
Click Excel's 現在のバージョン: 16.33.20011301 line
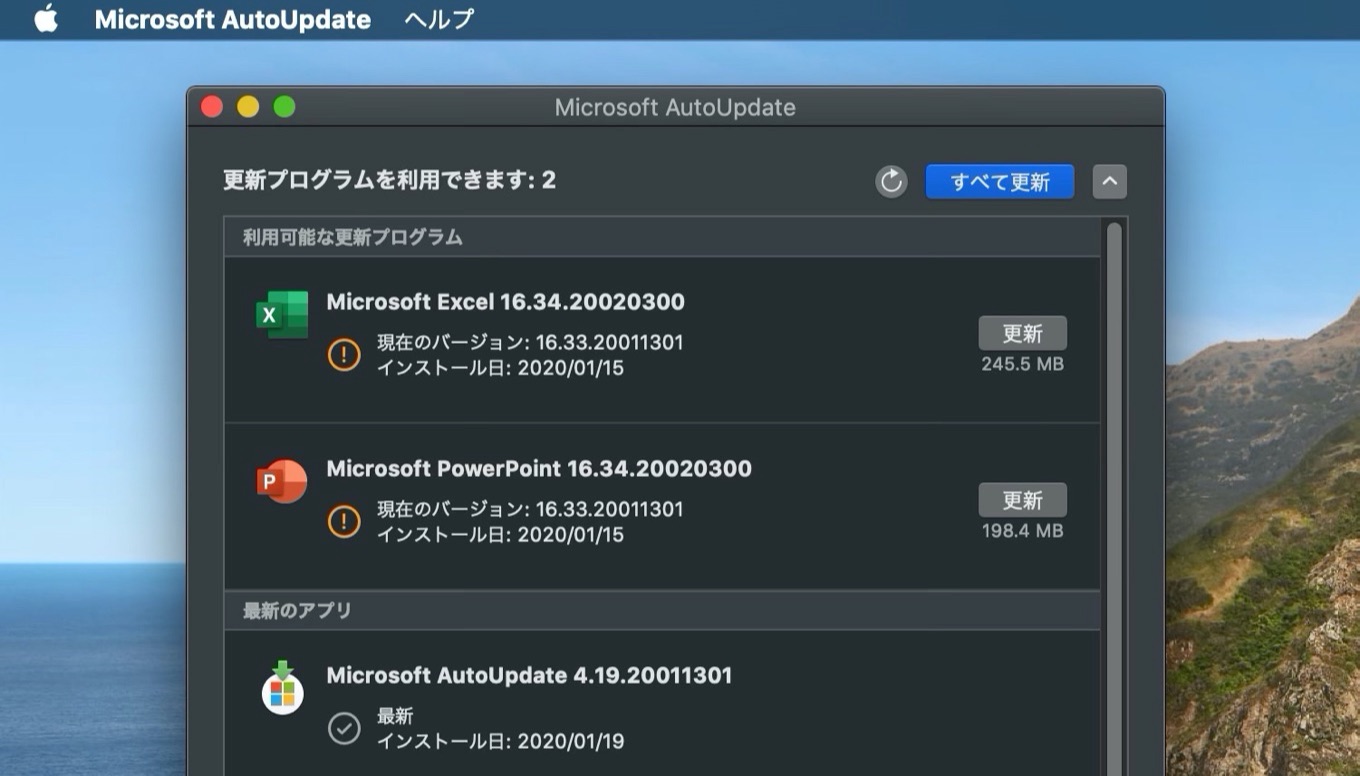[530, 342]
